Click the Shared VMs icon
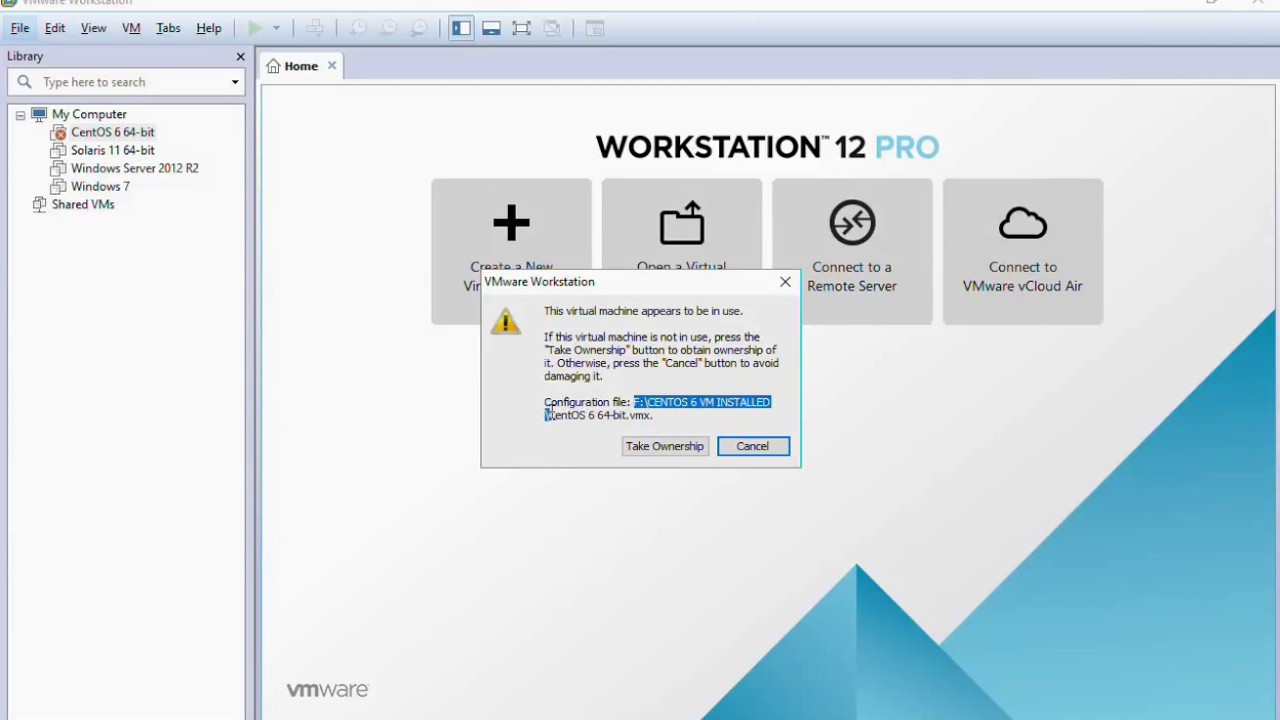 pos(39,204)
